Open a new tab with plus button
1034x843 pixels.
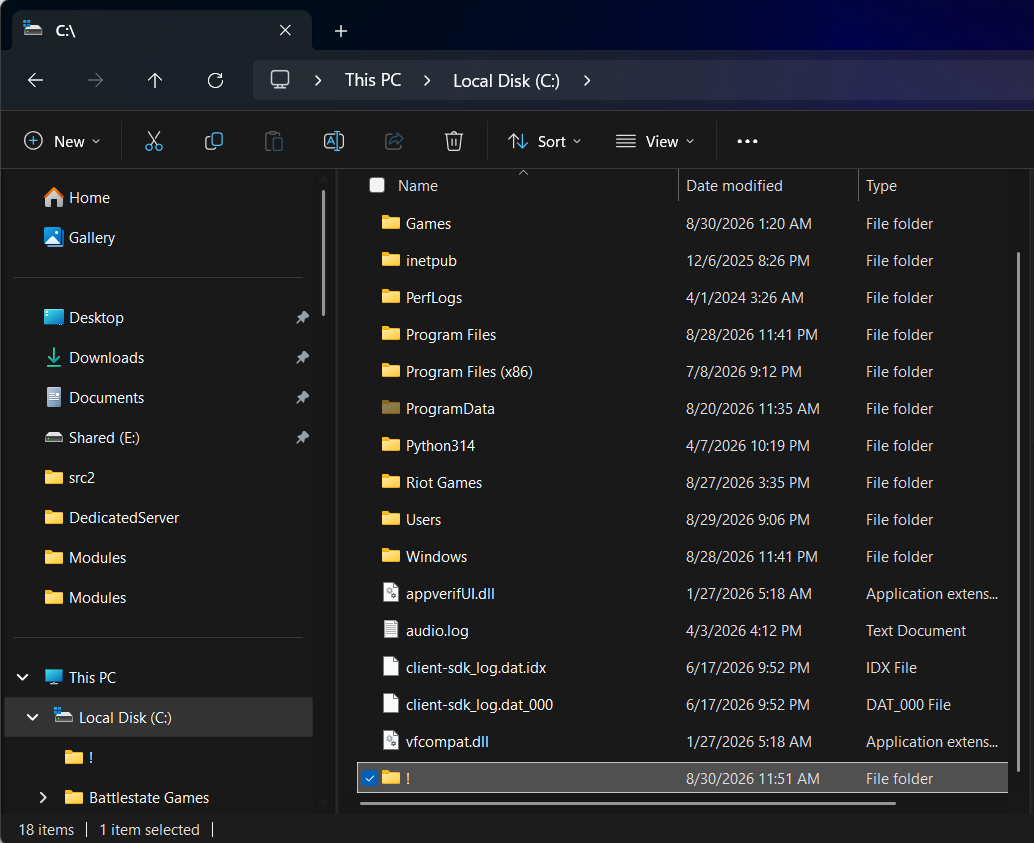click(x=341, y=31)
